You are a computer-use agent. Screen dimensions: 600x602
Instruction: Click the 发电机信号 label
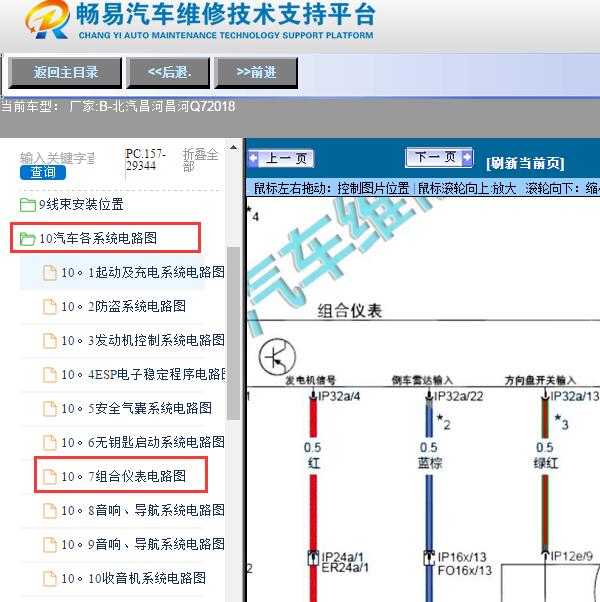[311, 380]
